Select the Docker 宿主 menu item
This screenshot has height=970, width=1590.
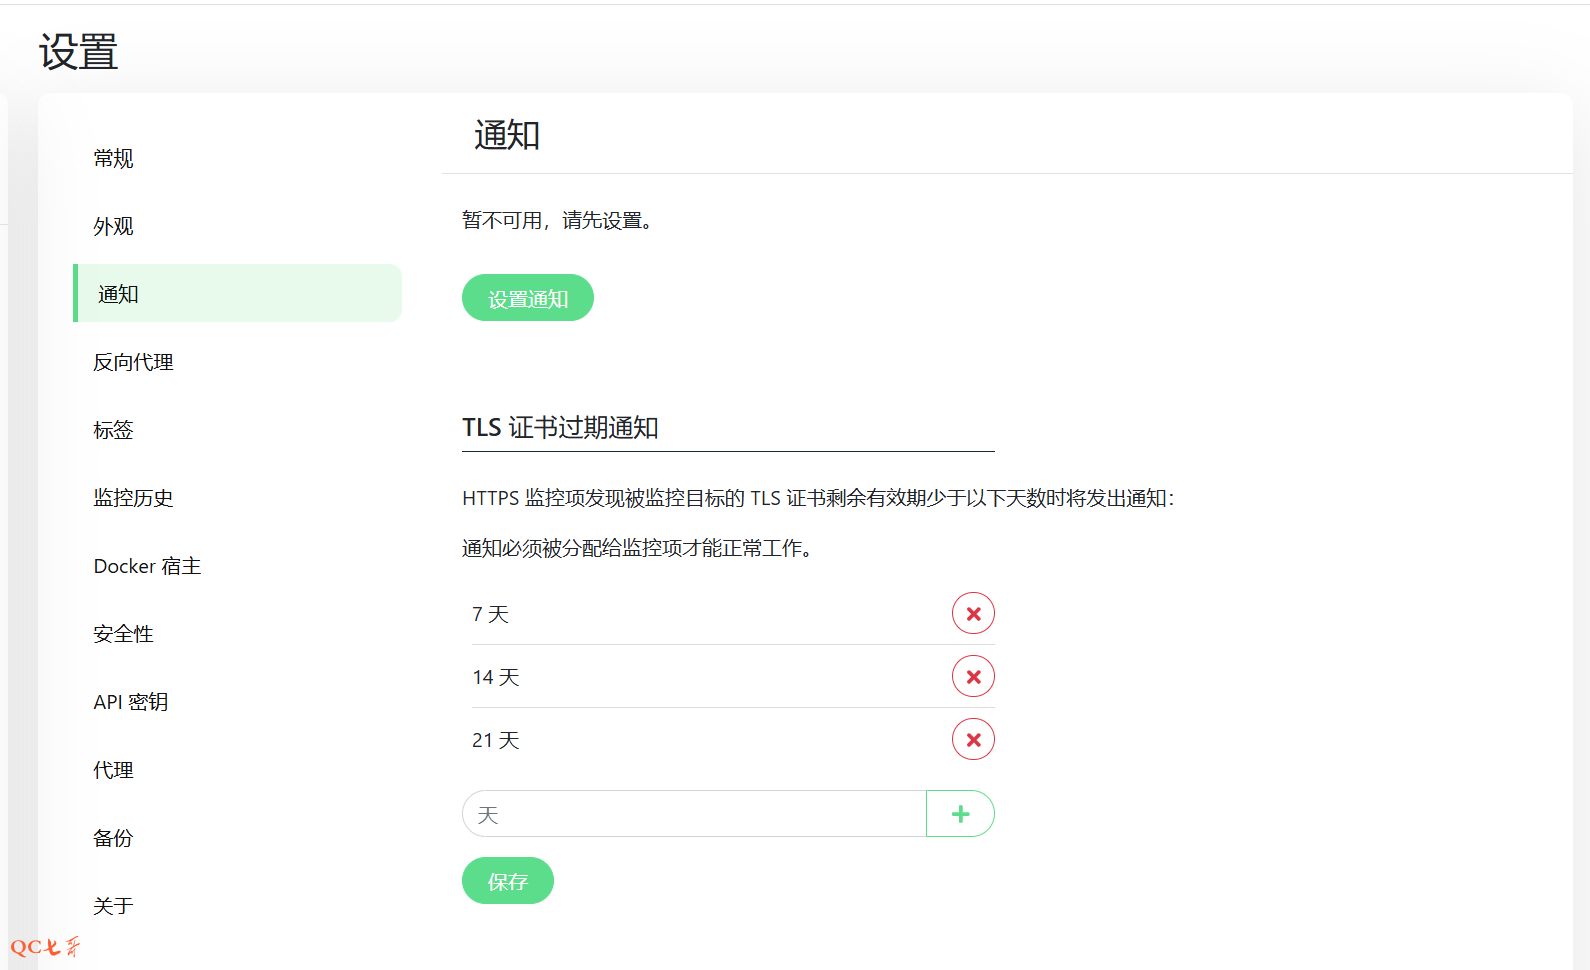(x=148, y=566)
